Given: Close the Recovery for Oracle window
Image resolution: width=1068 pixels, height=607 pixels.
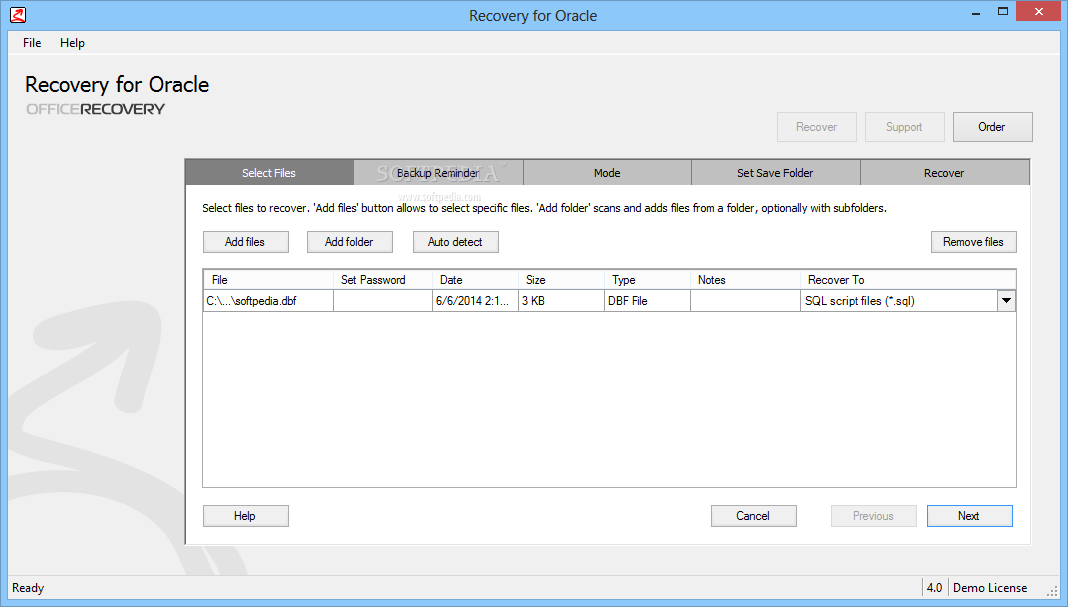Looking at the screenshot, I should tap(1038, 12).
